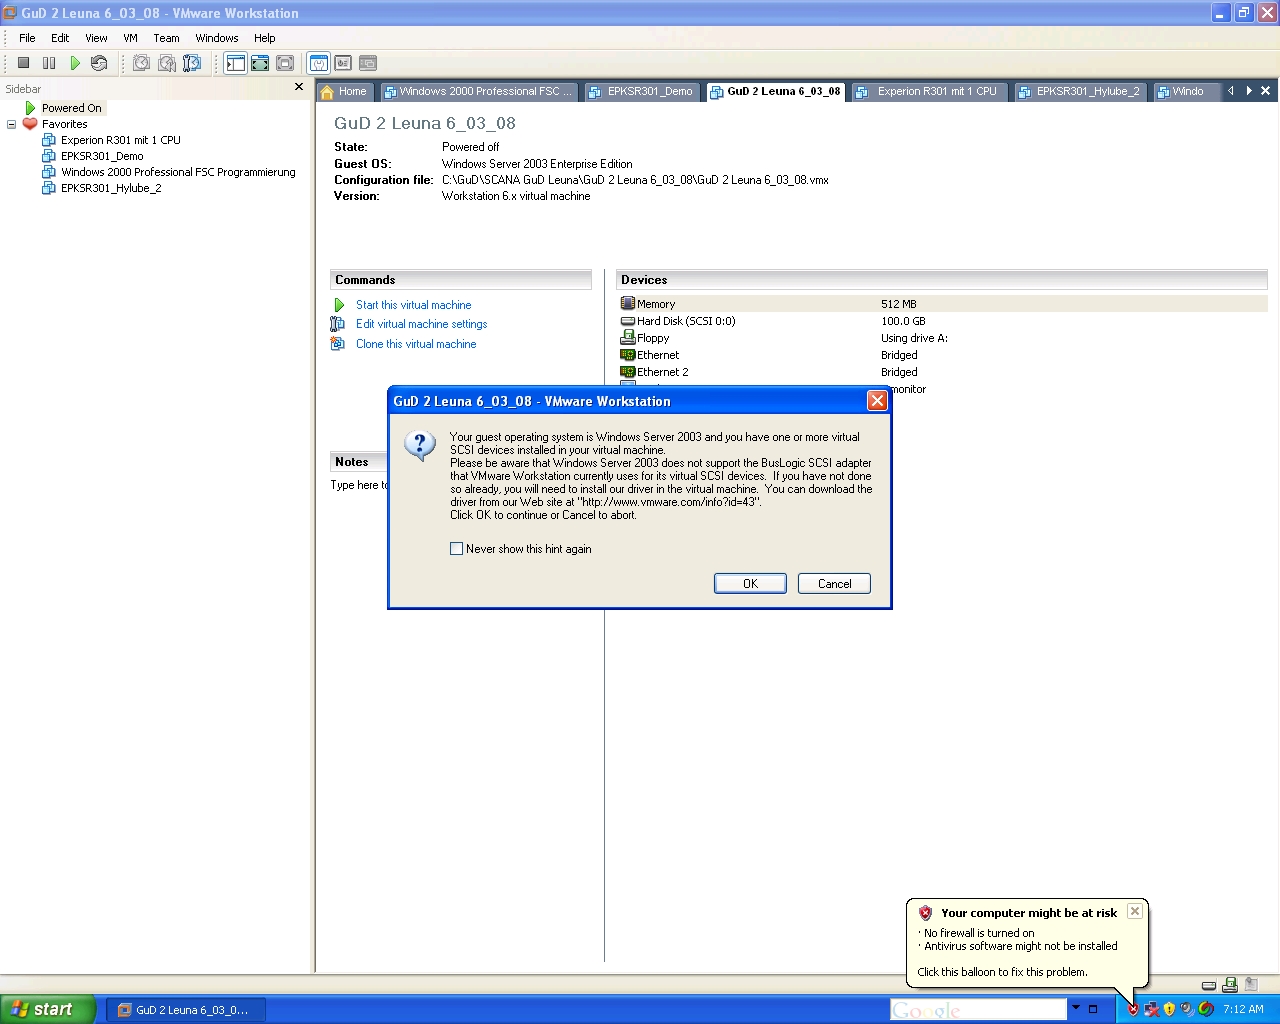This screenshot has height=1024, width=1280.
Task: Switch to the EPKSR301_Demo tab
Action: tap(641, 91)
